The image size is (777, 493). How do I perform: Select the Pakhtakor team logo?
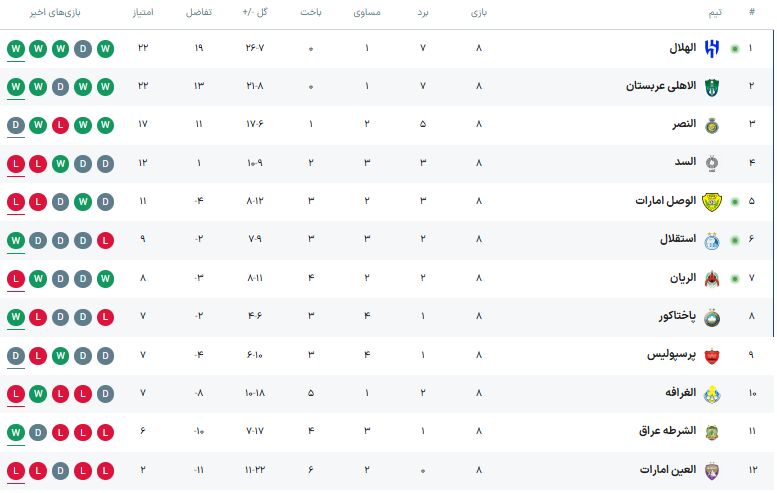pos(712,316)
